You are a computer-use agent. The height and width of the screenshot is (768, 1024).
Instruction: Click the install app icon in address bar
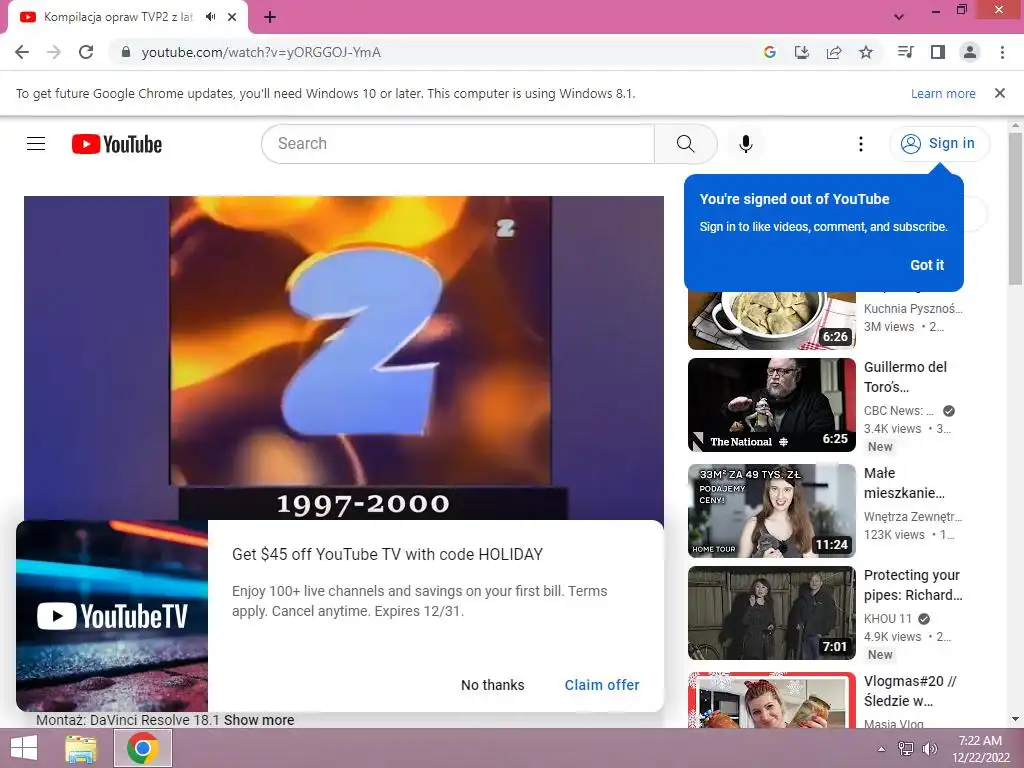click(x=802, y=52)
